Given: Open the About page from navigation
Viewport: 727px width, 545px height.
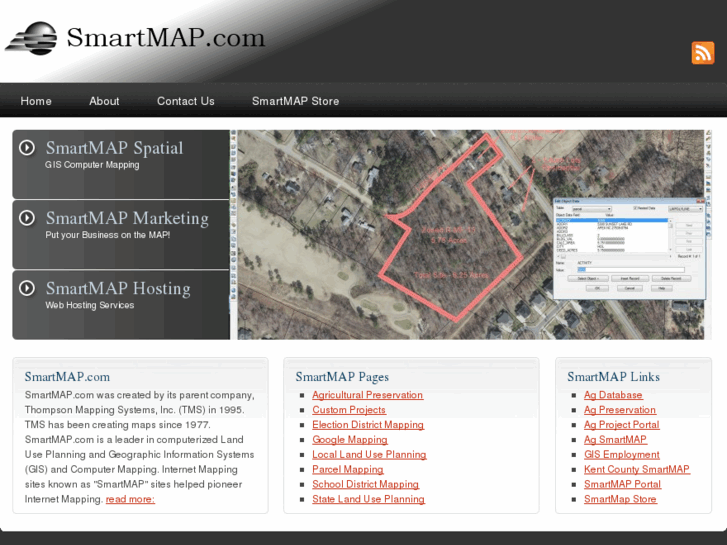Looking at the screenshot, I should pos(104,101).
